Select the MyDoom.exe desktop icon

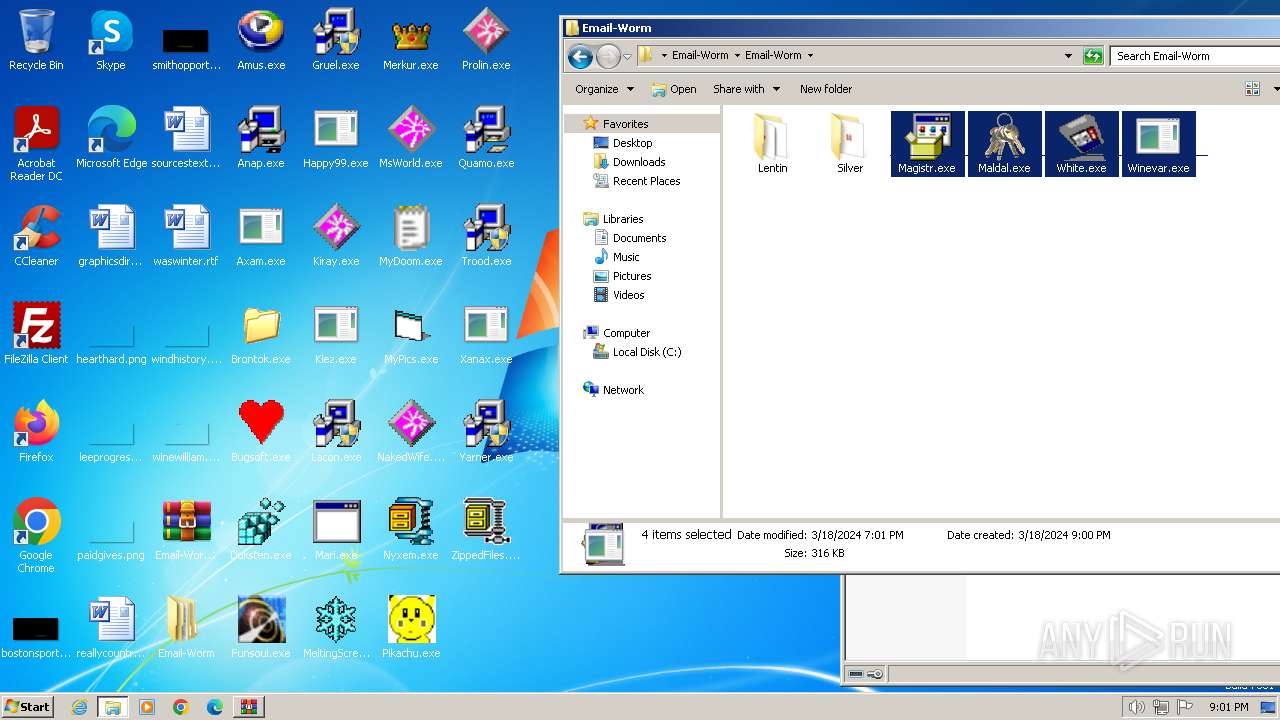pyautogui.click(x=411, y=236)
